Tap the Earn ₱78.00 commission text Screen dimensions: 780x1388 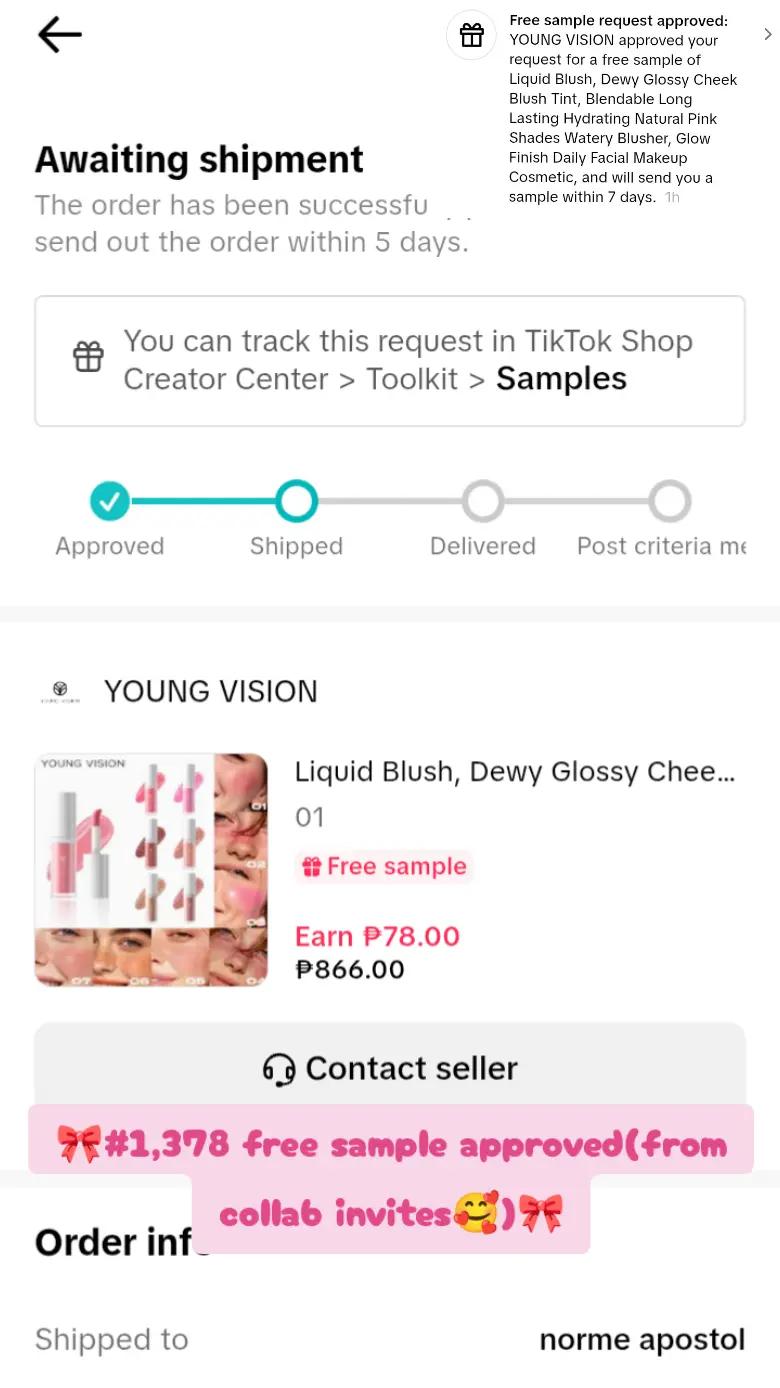pyautogui.click(x=377, y=936)
